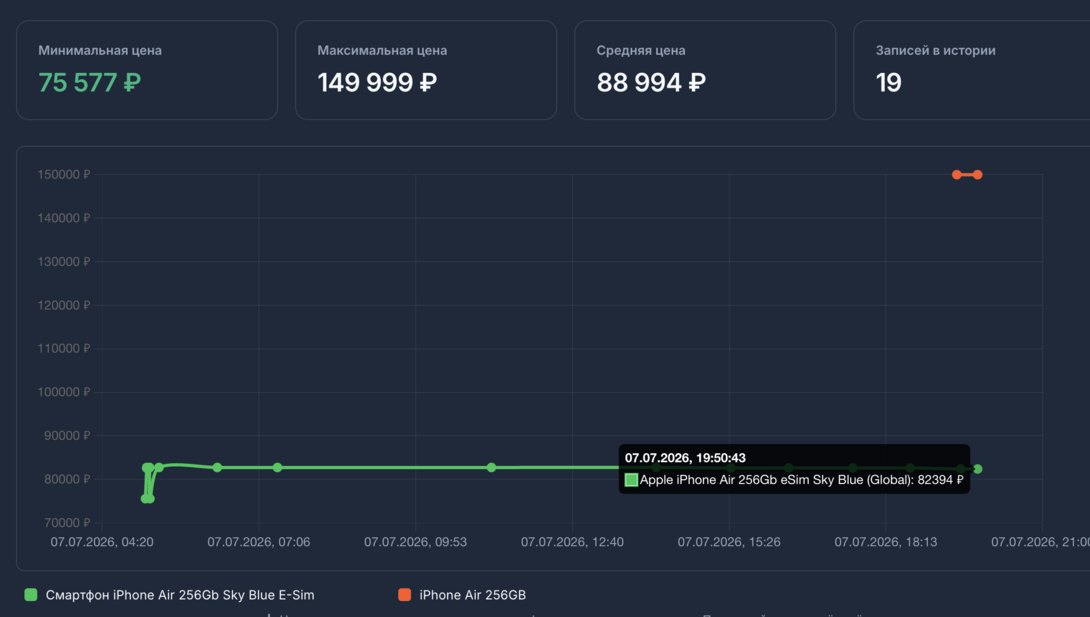
Task: Click green data point between 09:53 and 12:40
Action: point(491,468)
